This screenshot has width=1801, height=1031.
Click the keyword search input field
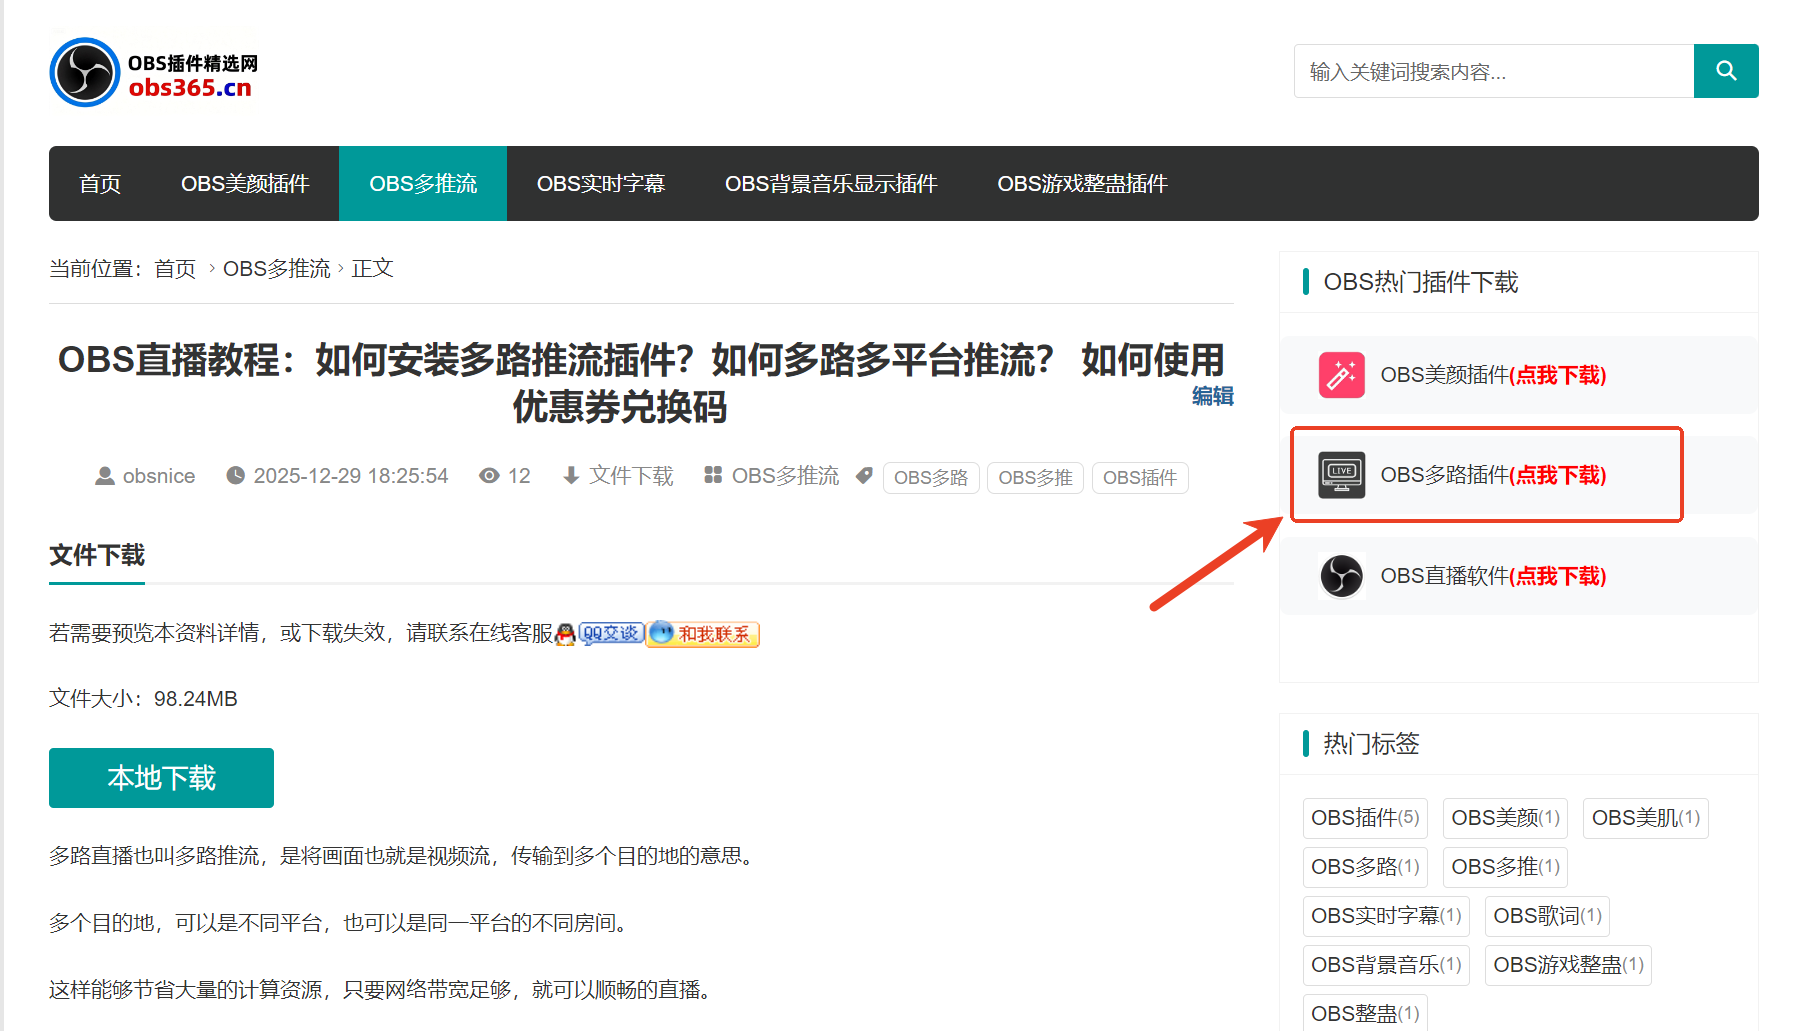(1490, 70)
